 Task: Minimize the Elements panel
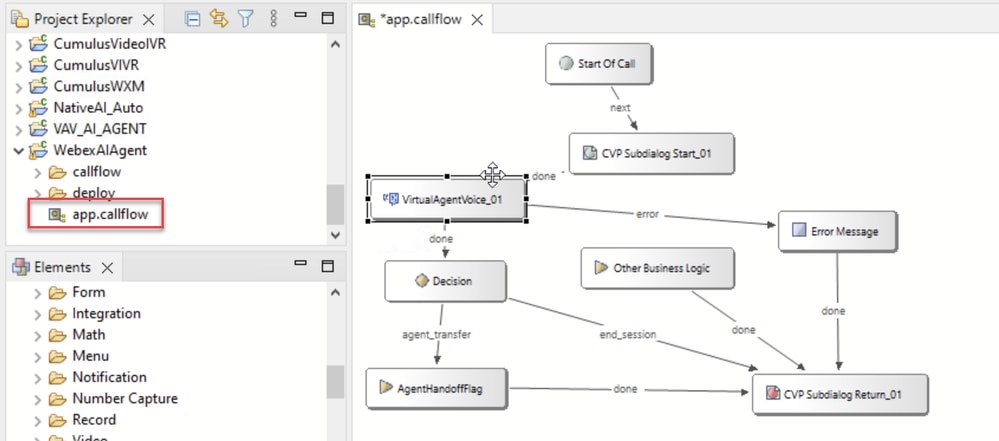(x=301, y=263)
